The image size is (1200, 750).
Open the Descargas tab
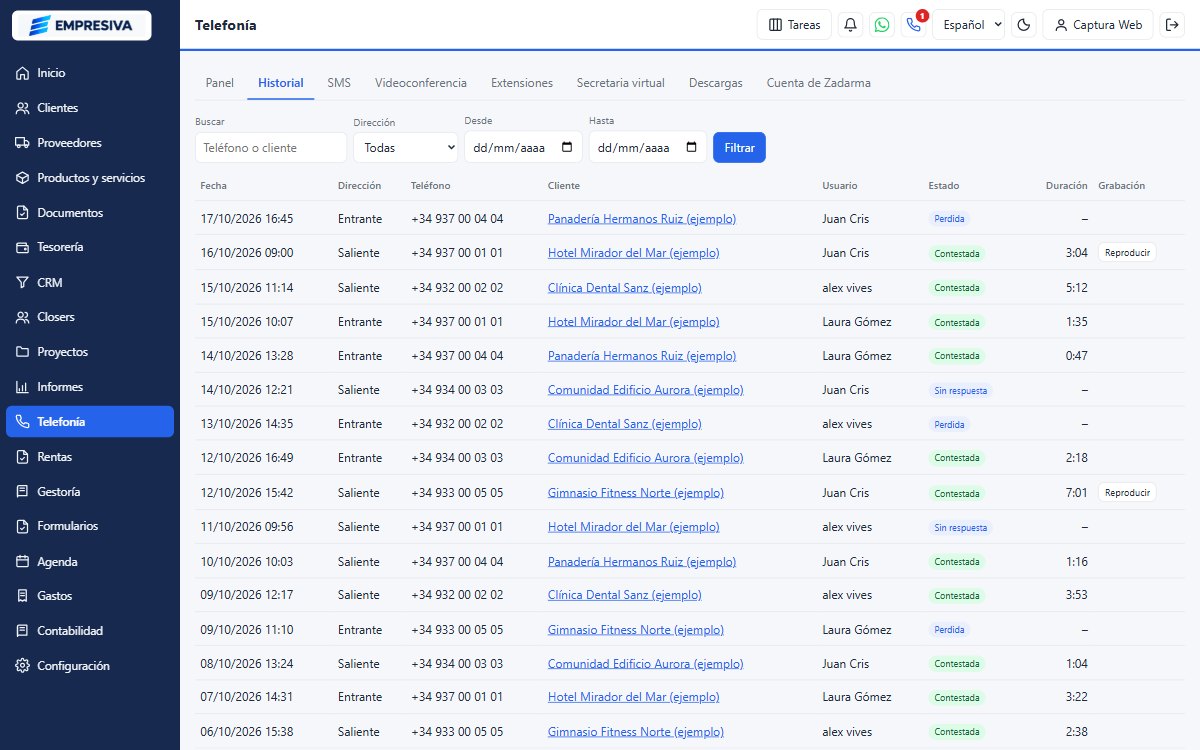pyautogui.click(x=716, y=83)
